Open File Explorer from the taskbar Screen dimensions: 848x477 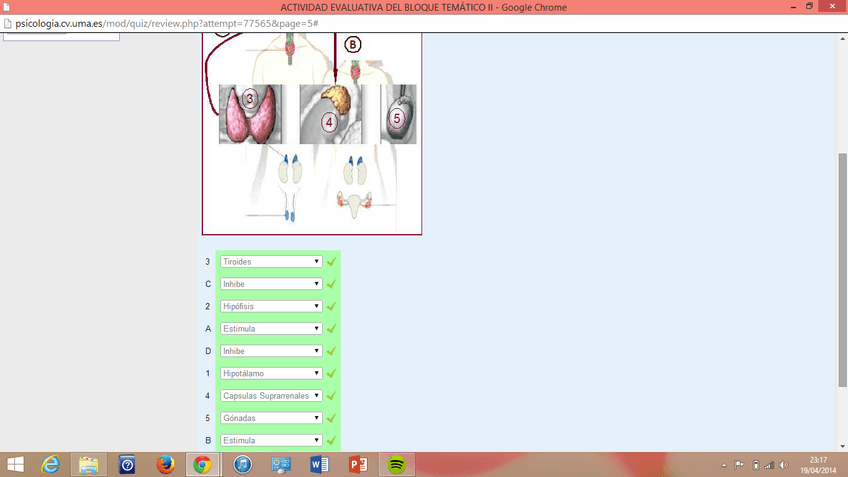click(89, 465)
